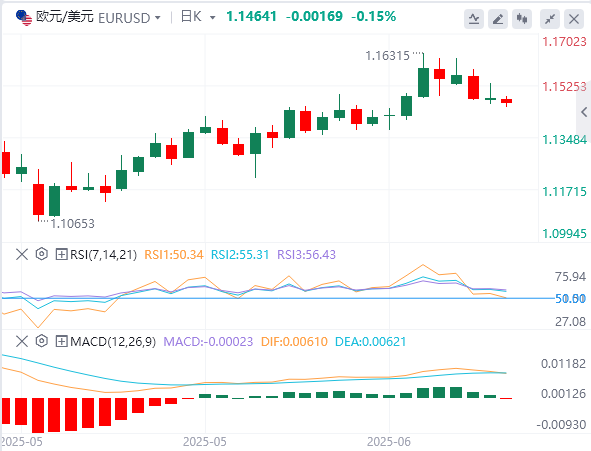Click the 2025-06 time axis label
This screenshot has width=591, height=451.
pyautogui.click(x=389, y=442)
